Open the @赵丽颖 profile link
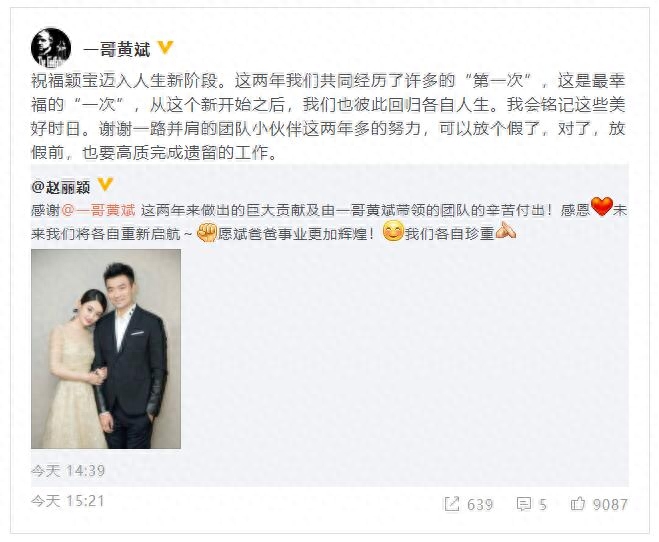Viewport: 659px width, 542px height. [61, 187]
